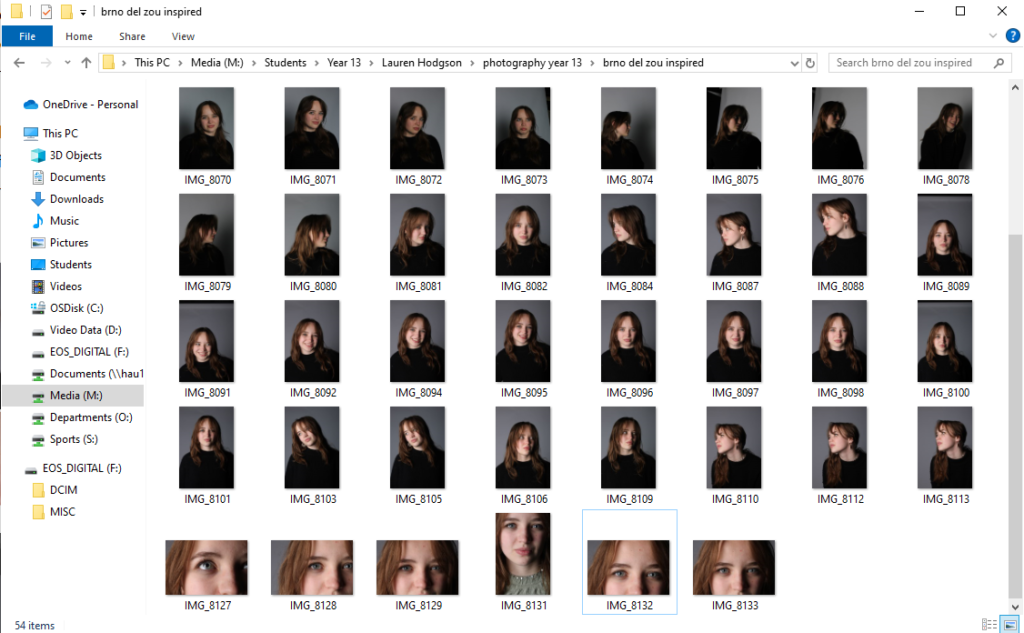This screenshot has height=633, width=1024.
Task: Expand chevron after Lauren Hodgson in path
Action: [x=472, y=63]
